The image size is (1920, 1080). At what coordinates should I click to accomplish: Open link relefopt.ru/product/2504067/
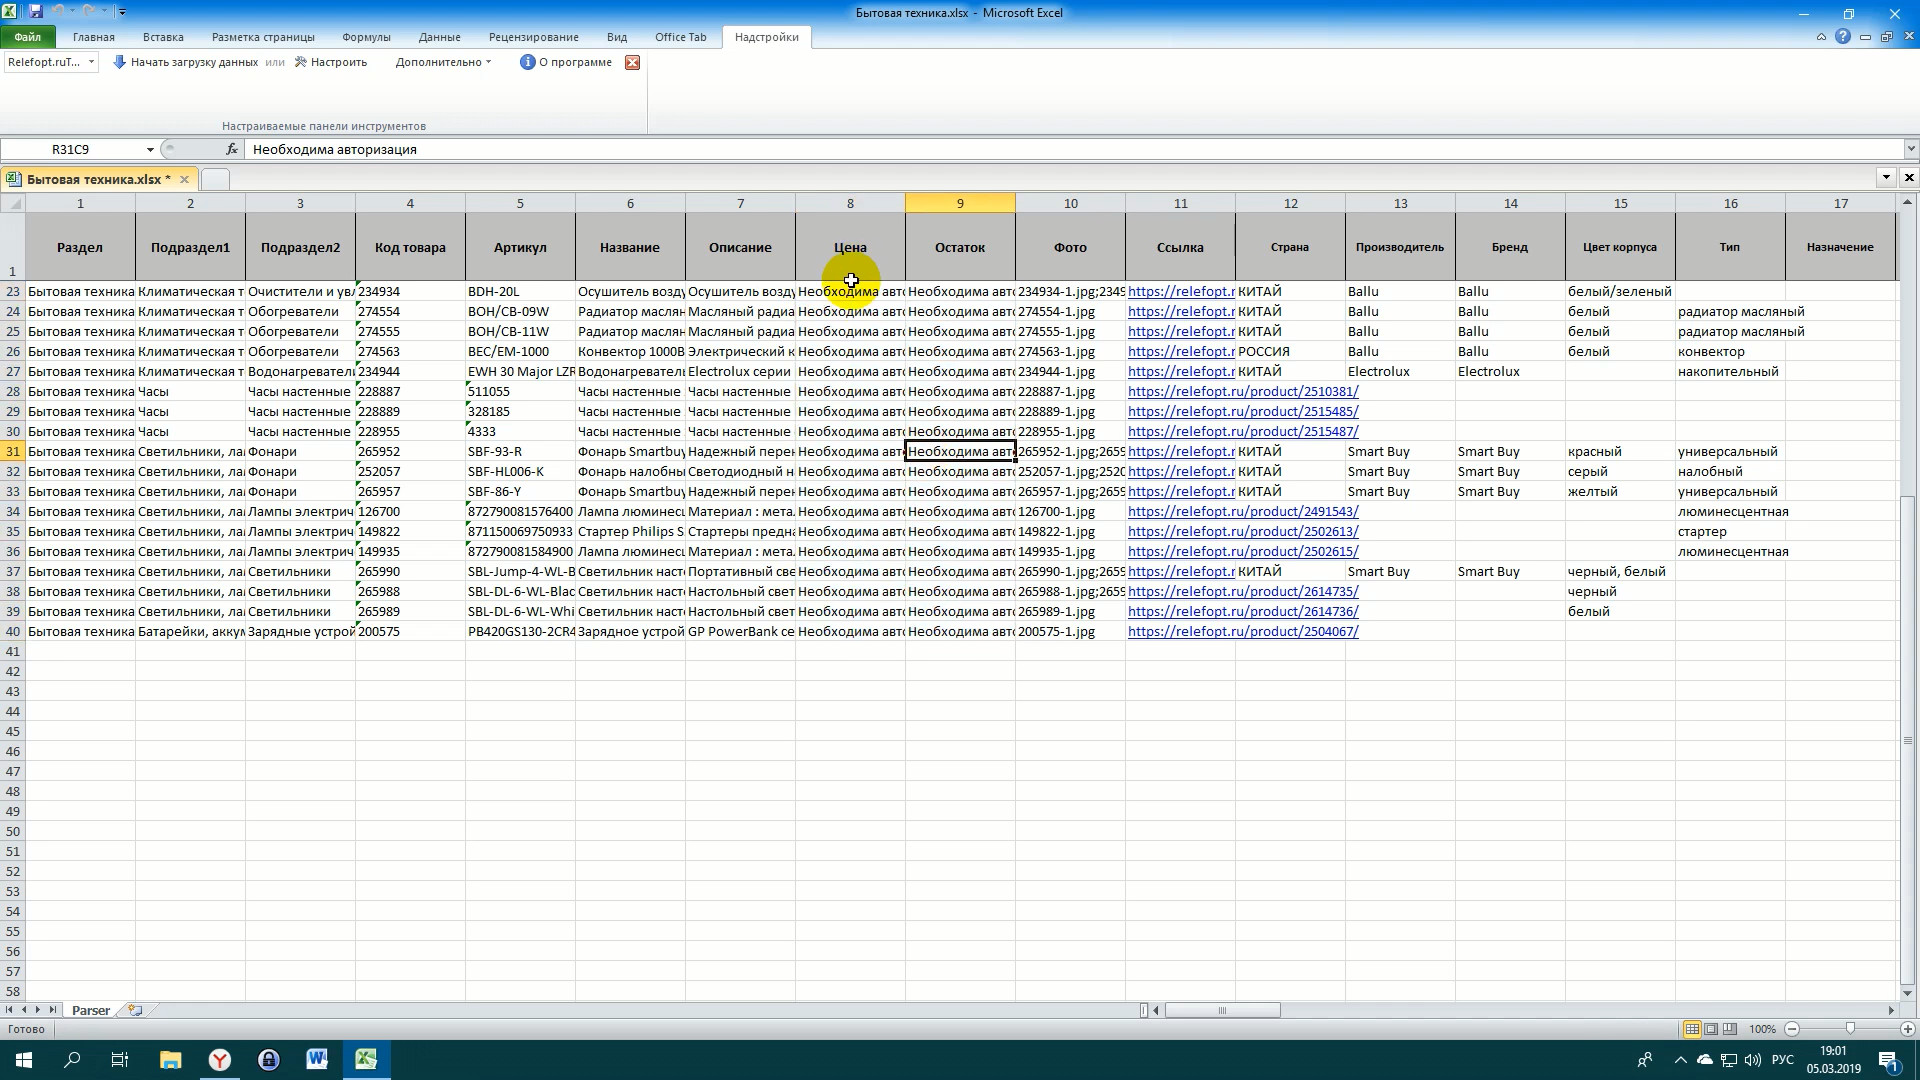tap(1242, 631)
